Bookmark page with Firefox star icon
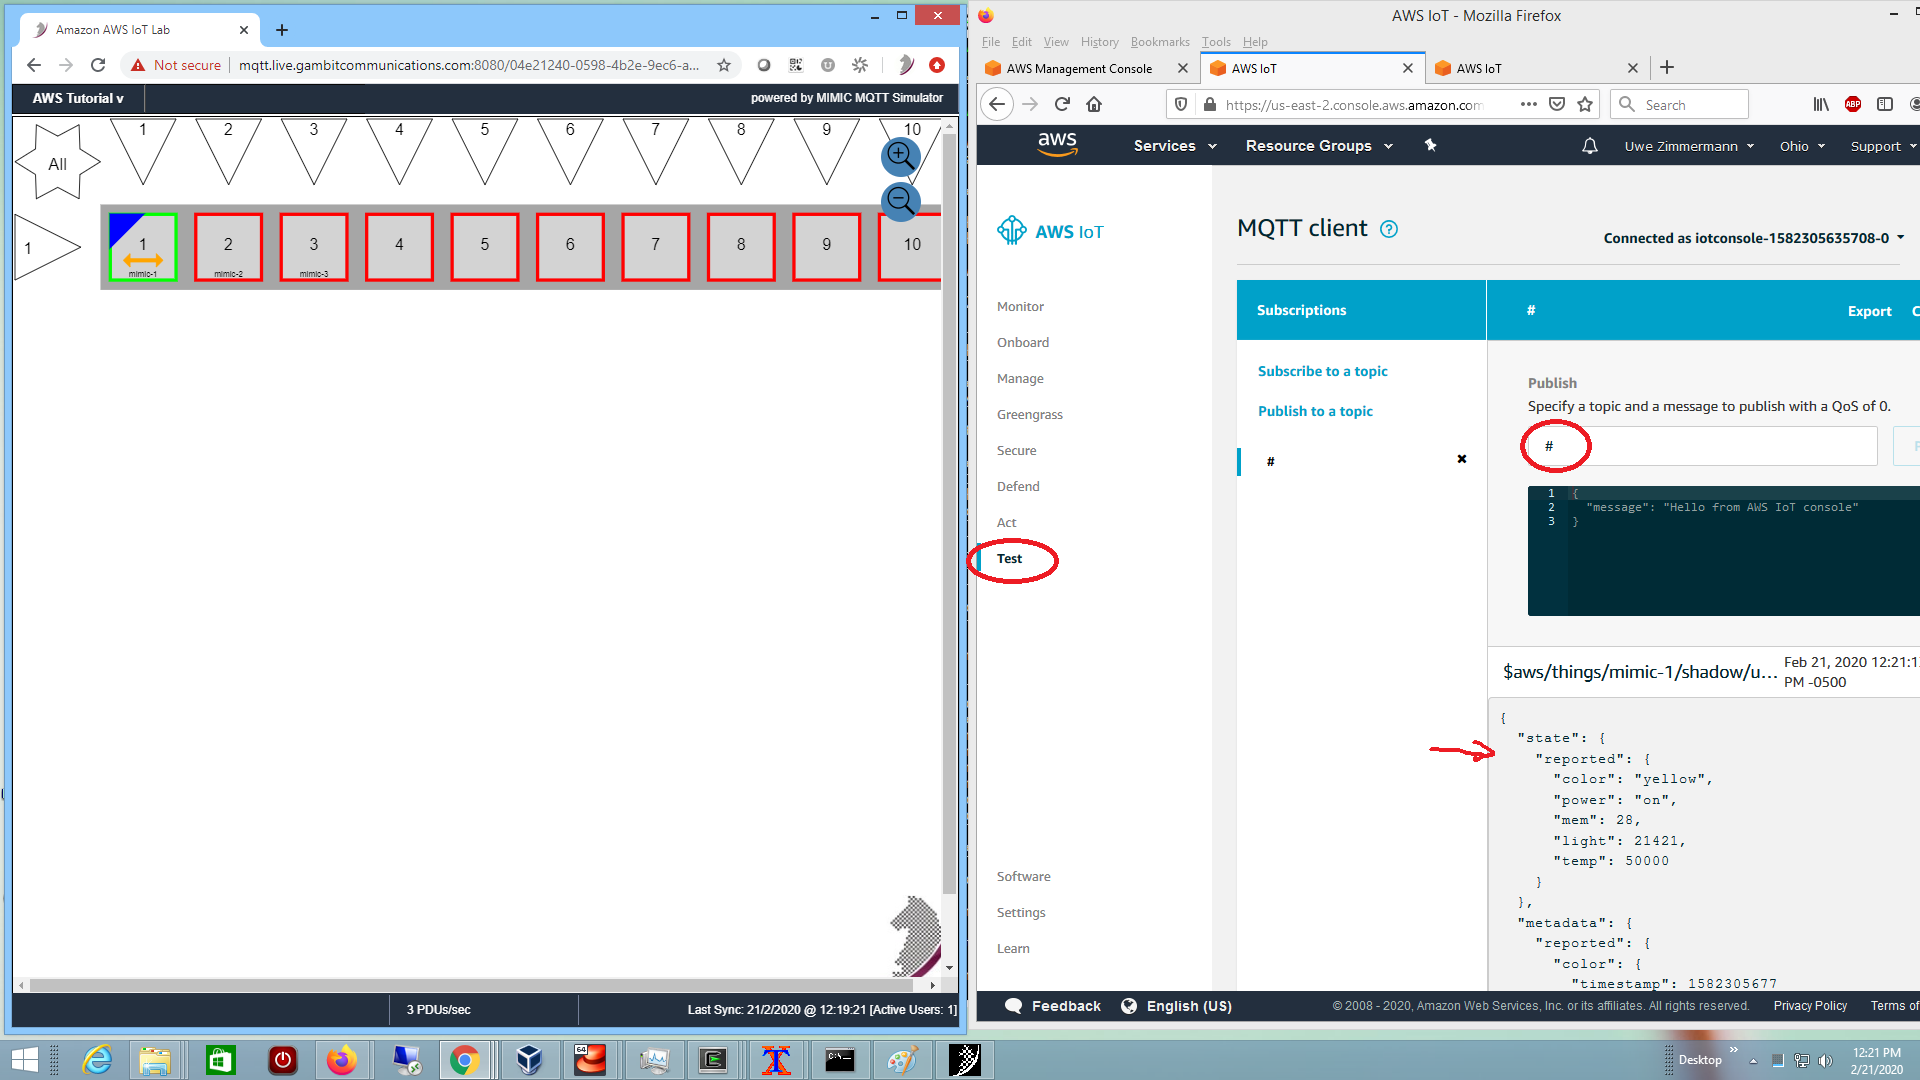This screenshot has width=1920, height=1080. 1585,104
